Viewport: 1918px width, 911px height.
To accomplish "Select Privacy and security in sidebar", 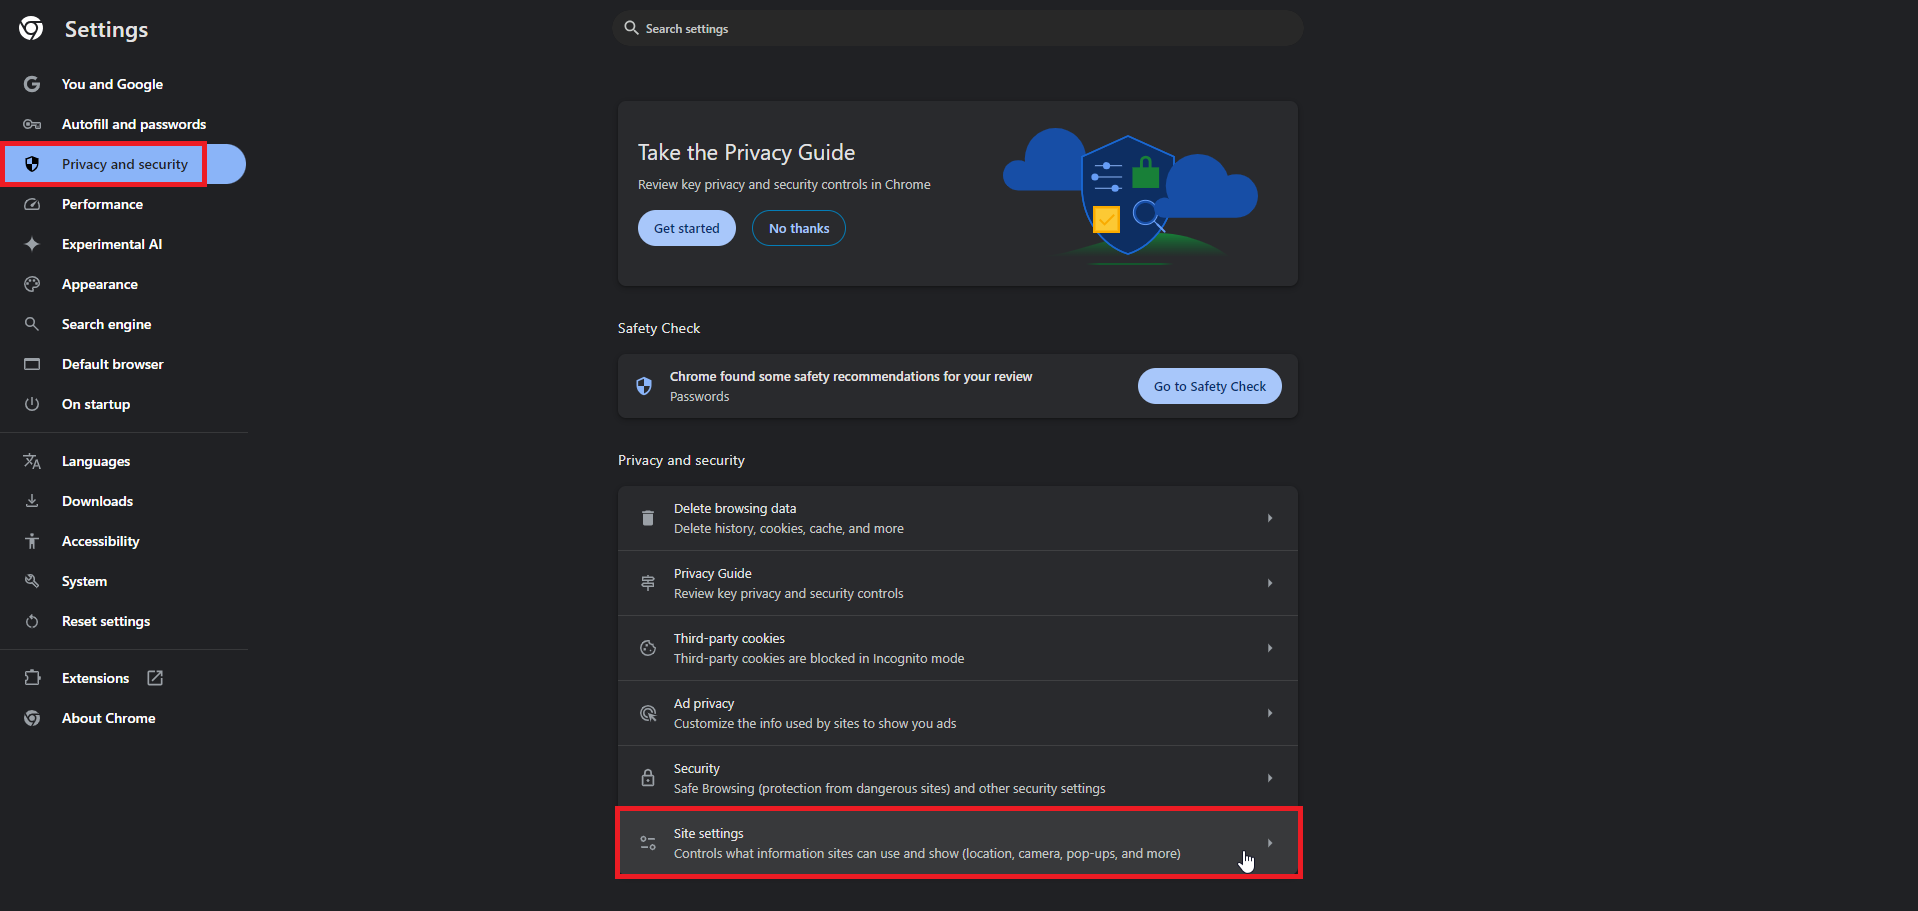I will coord(124,164).
